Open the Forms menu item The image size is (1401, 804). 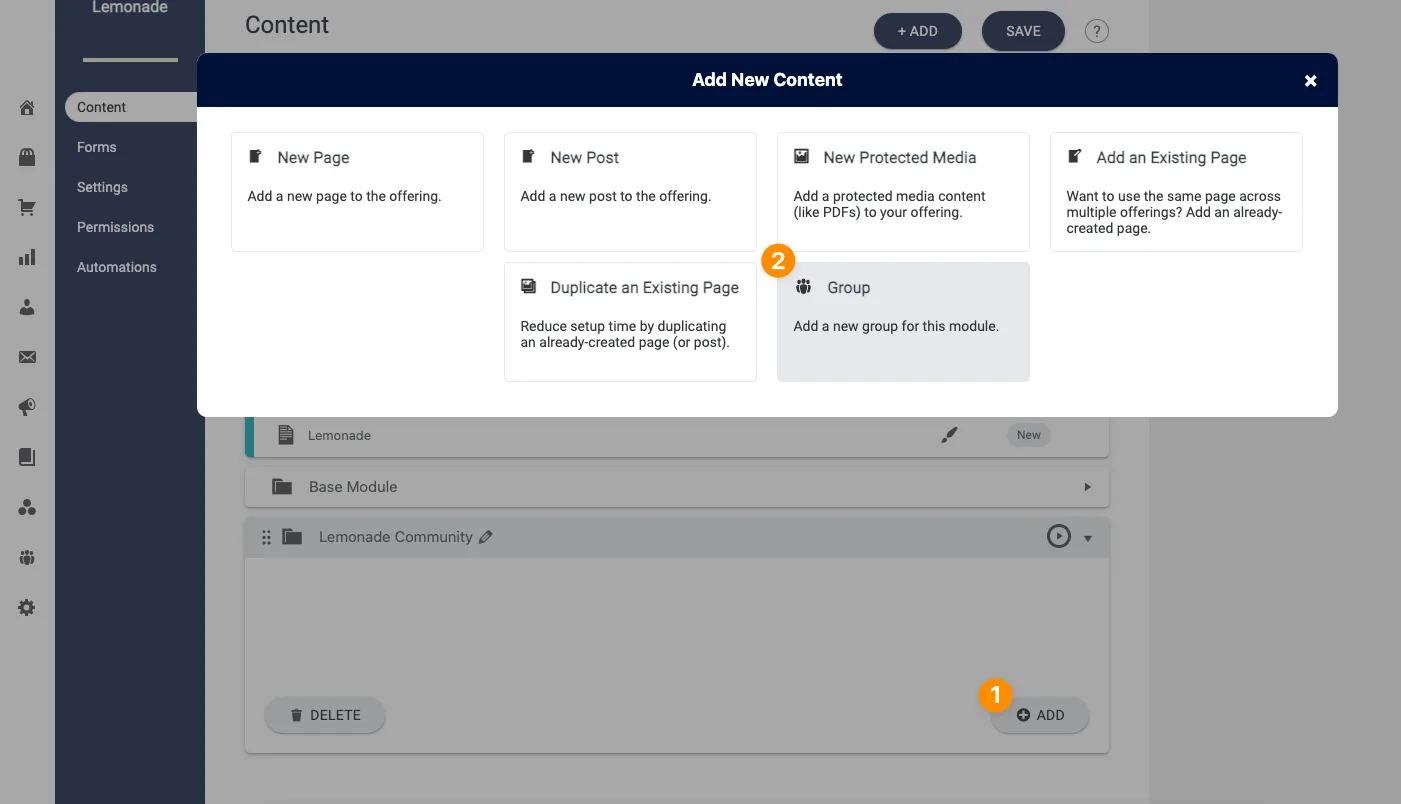(x=97, y=147)
